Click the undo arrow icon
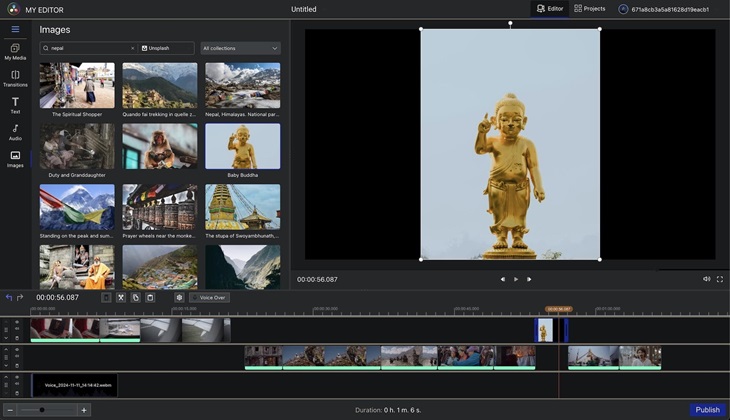This screenshot has height=420, width=730. click(x=9, y=297)
